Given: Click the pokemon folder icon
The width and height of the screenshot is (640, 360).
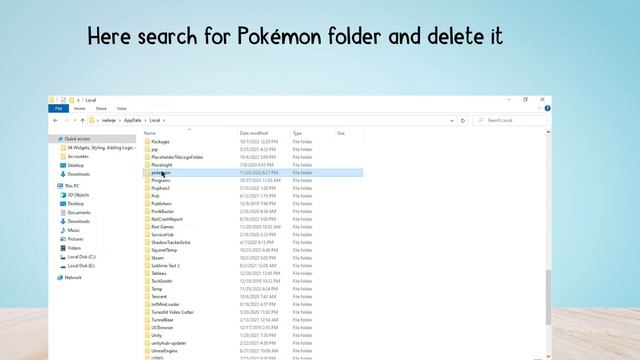Looking at the screenshot, I should [x=147, y=173].
